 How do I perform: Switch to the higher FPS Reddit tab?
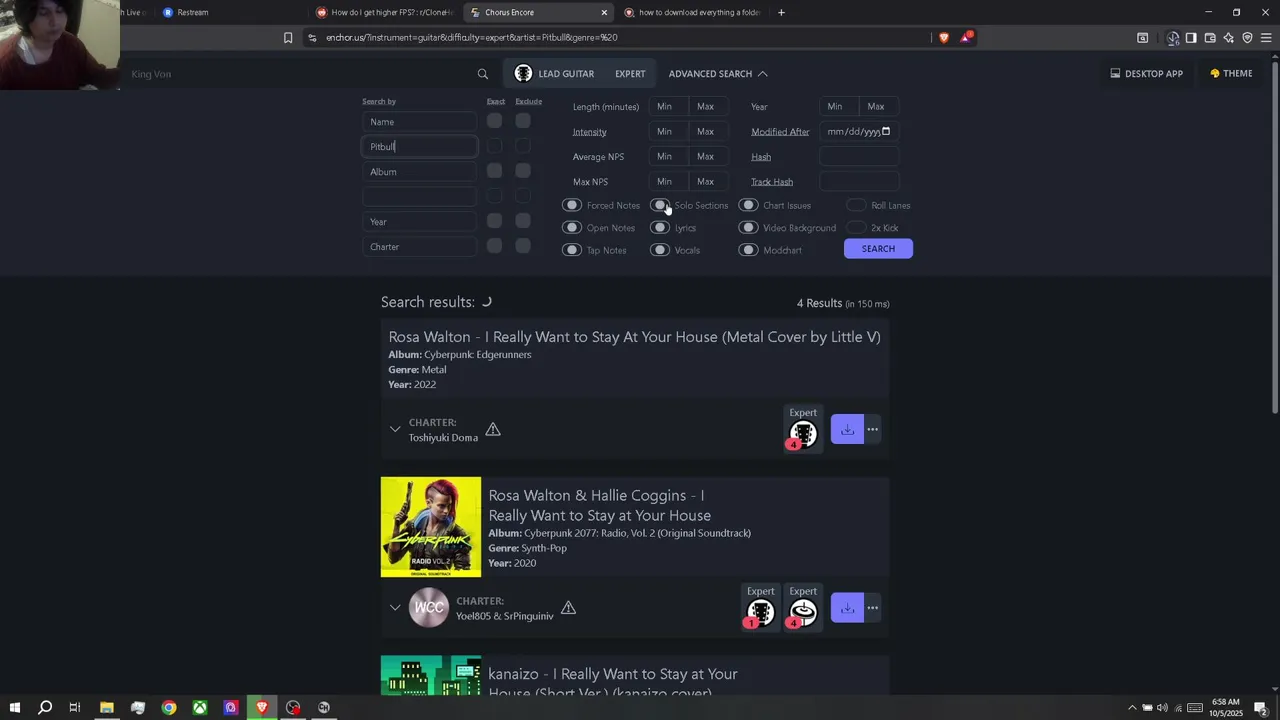tap(385, 13)
